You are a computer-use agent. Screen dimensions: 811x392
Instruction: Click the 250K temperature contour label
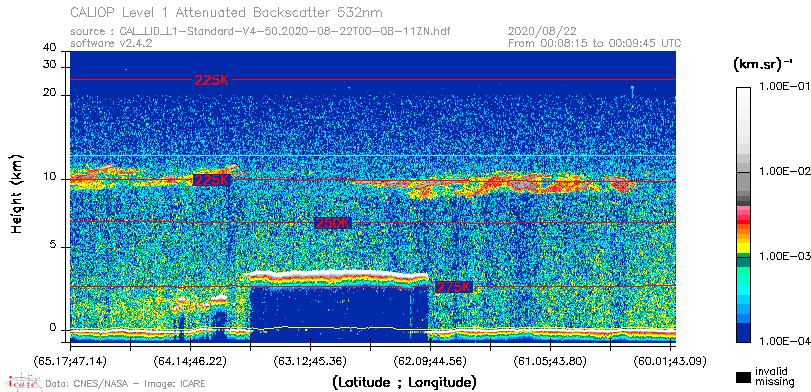(333, 223)
